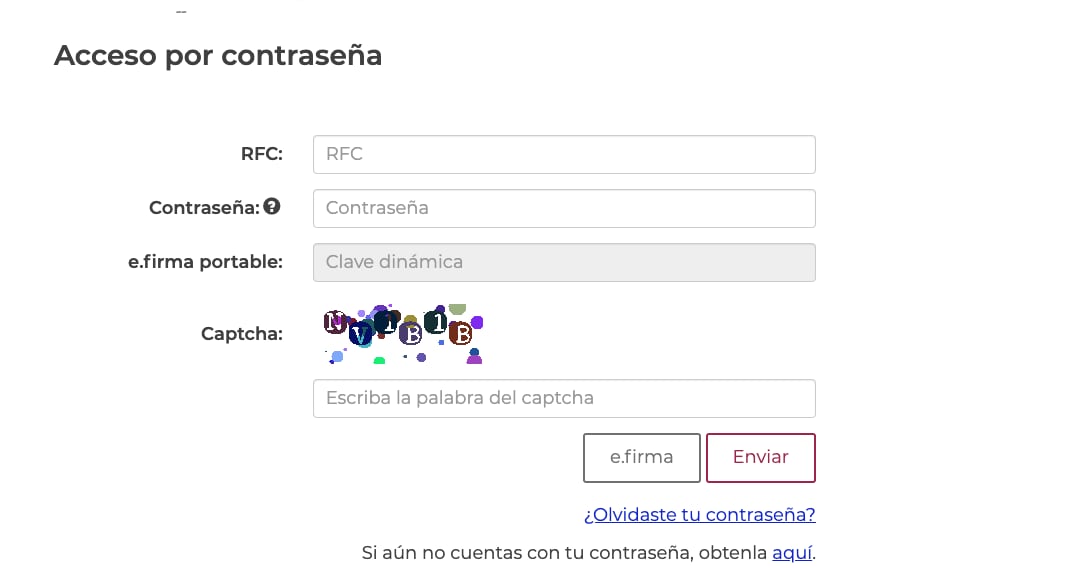Open the ¿Olvidaste tu contraseña? link
The width and height of the screenshot is (1080, 568).
click(699, 515)
